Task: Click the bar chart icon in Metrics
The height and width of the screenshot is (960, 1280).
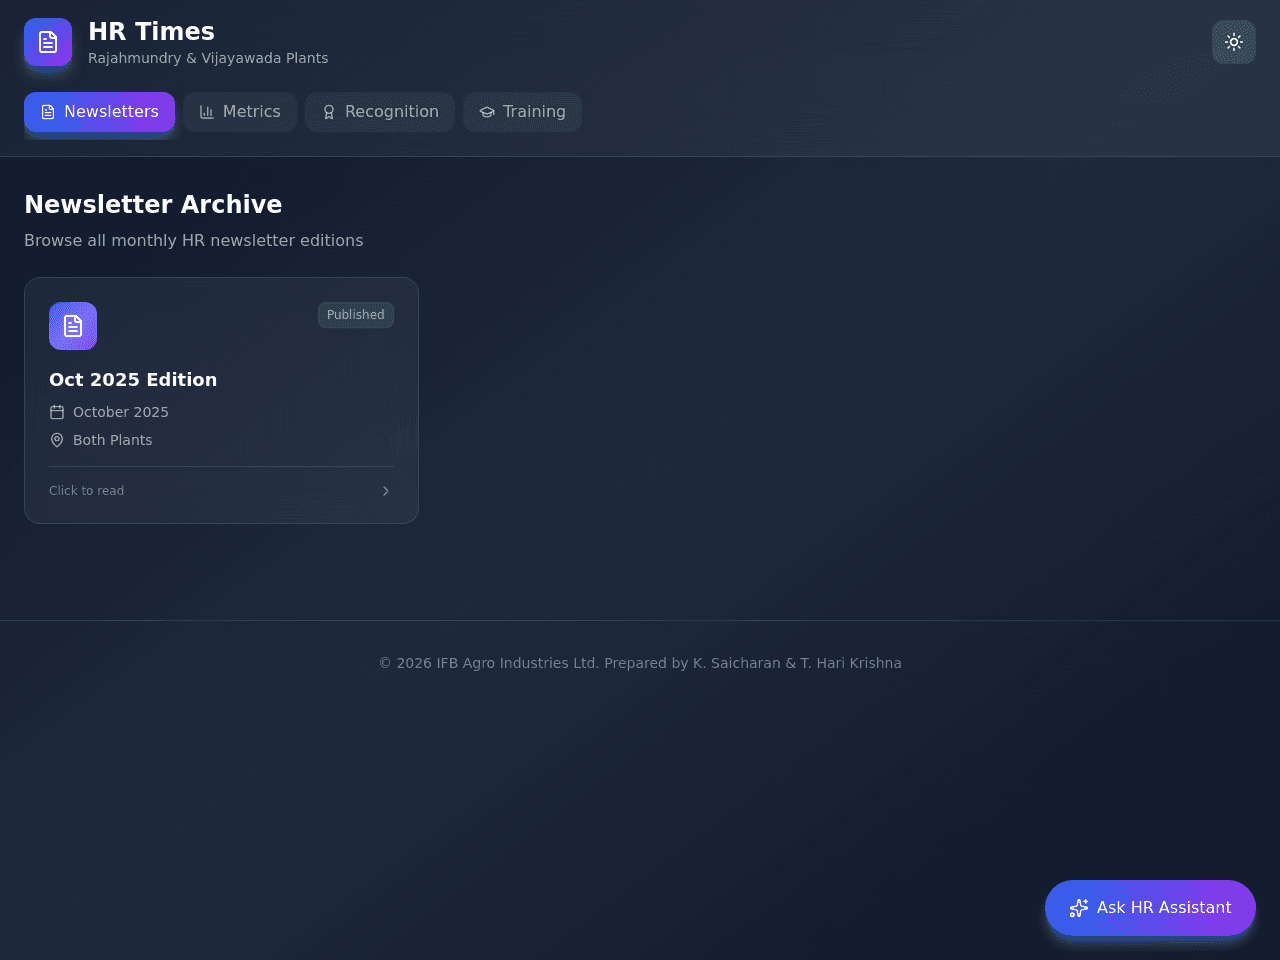Action: coord(207,112)
